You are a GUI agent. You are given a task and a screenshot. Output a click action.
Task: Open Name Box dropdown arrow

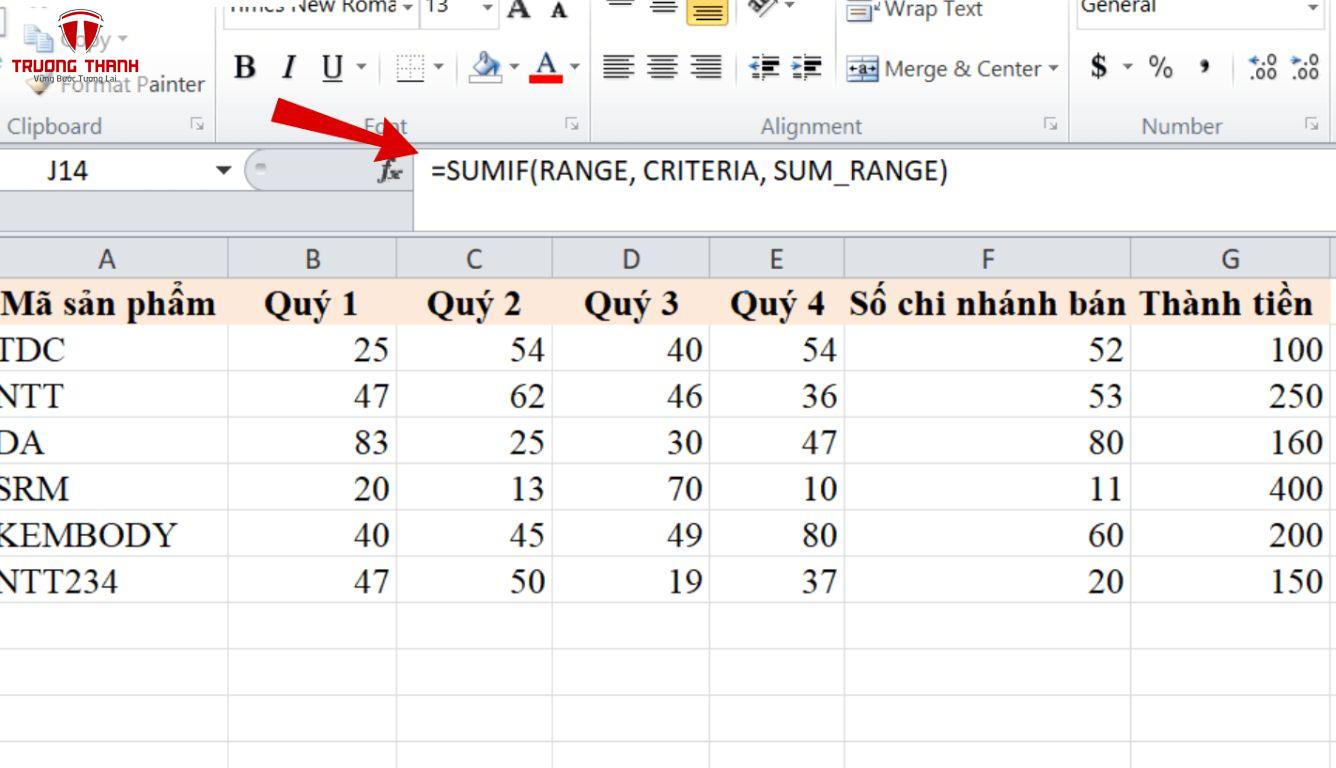[224, 170]
